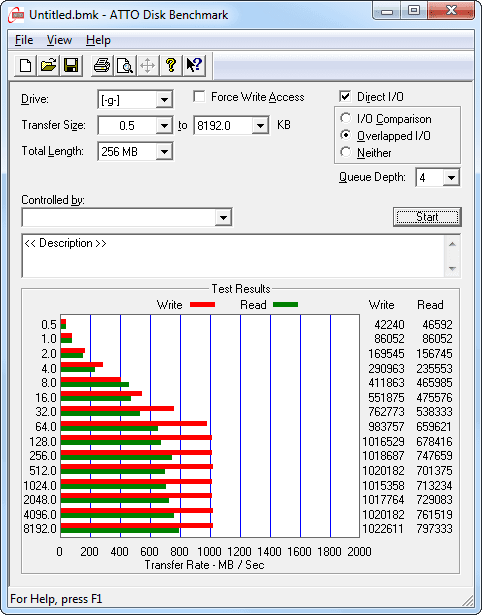Click inside the Description text box
Screen dimensions: 482x615
pyautogui.click(x=233, y=256)
